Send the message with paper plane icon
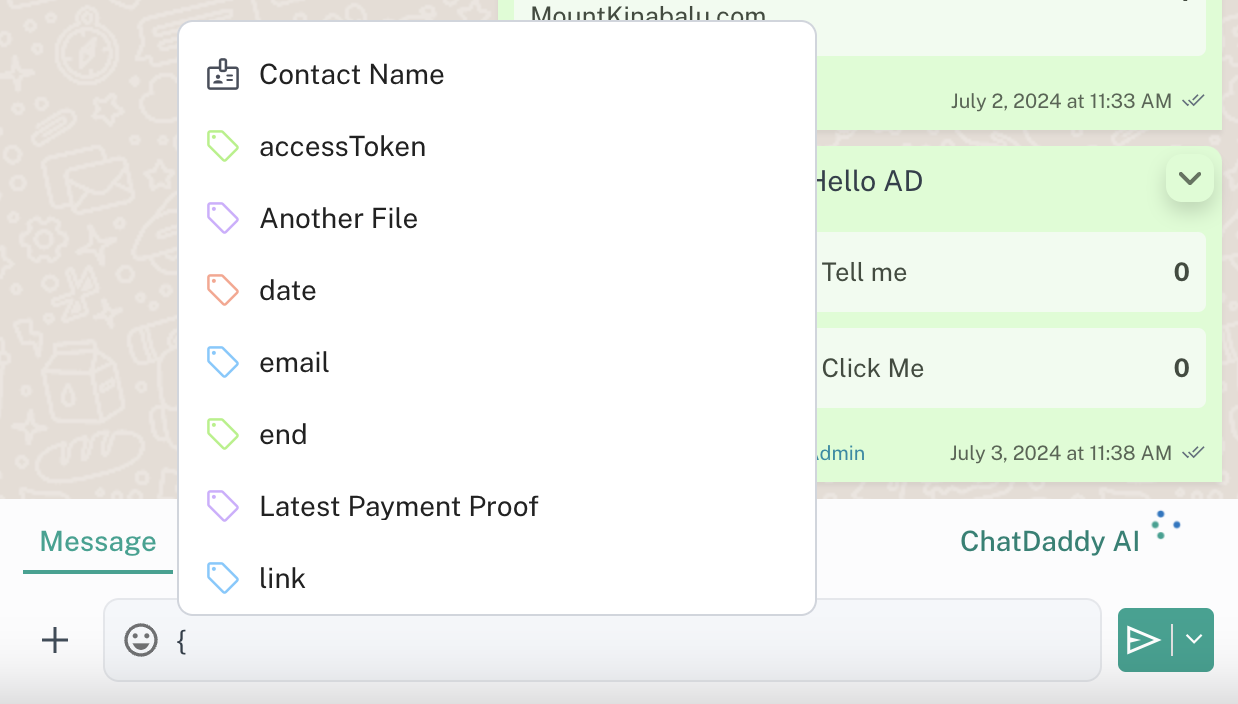 tap(1143, 640)
